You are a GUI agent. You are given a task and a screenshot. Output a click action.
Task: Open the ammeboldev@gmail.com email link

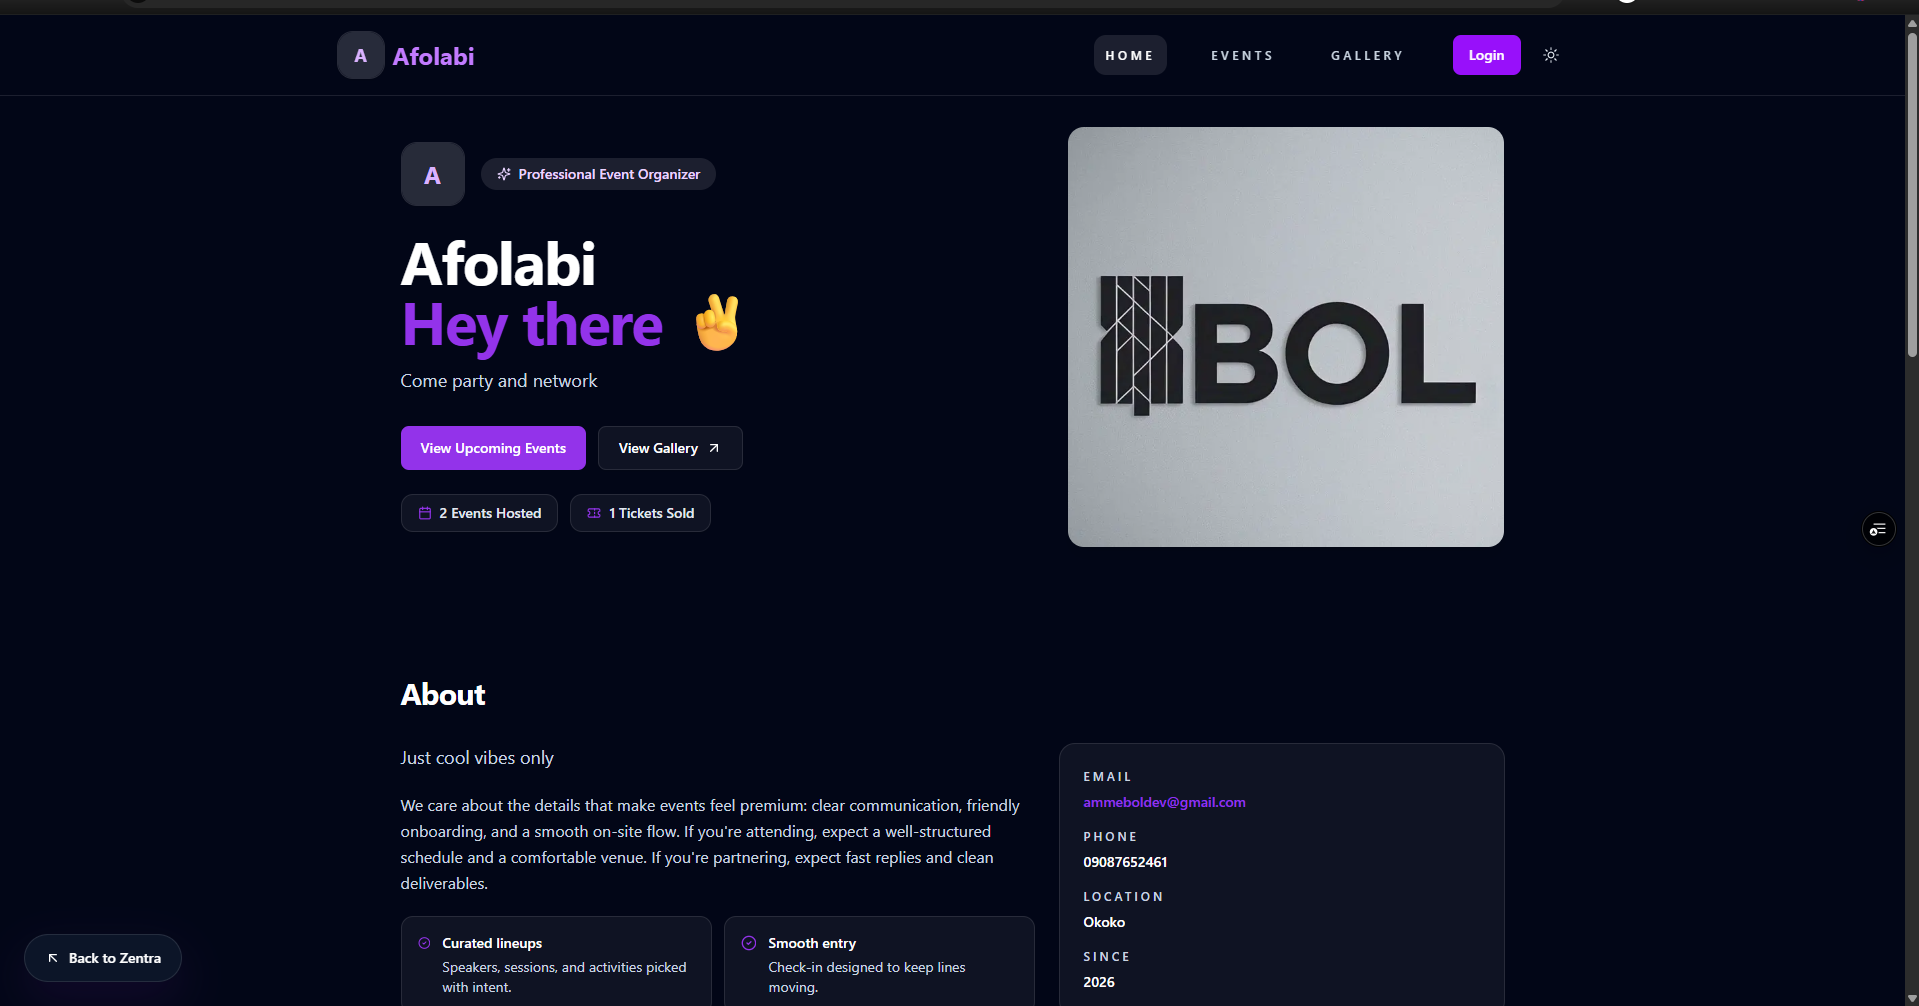tap(1164, 802)
